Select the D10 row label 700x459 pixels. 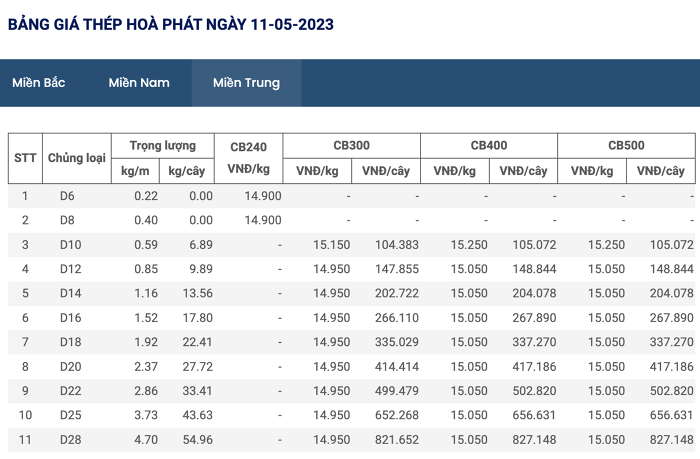[71, 245]
